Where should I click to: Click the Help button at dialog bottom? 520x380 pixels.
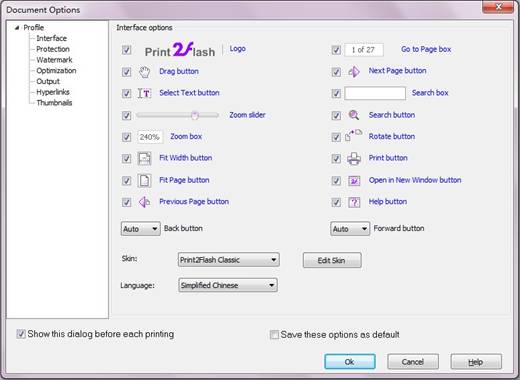coord(476,362)
